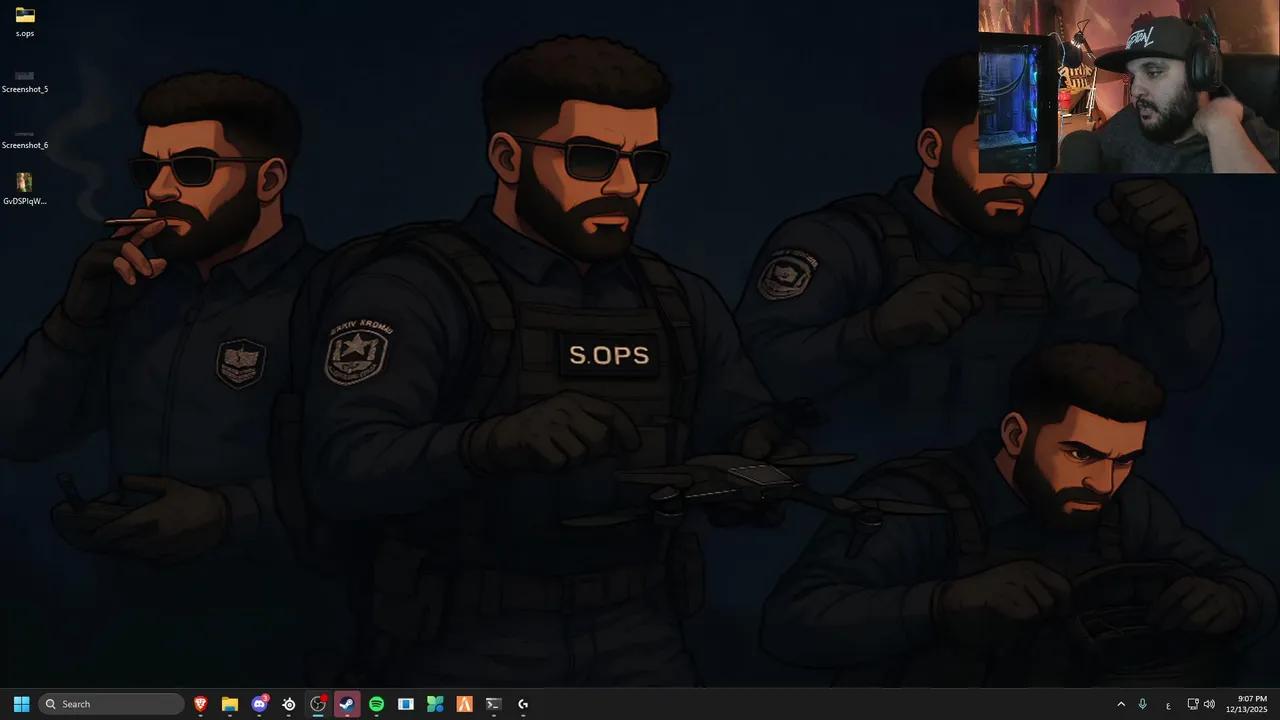The width and height of the screenshot is (1280, 720).
Task: Click the taskbar Search box
Action: click(110, 704)
